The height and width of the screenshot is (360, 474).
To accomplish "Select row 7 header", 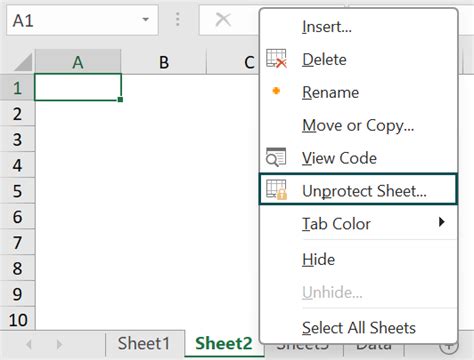I will coord(17,242).
